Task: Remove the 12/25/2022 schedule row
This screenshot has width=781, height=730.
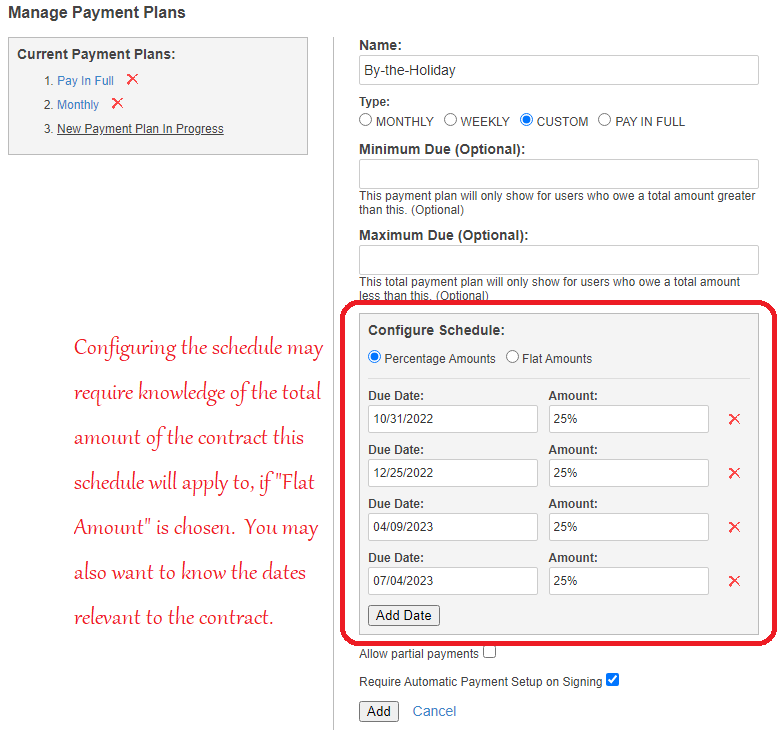Action: 734,473
